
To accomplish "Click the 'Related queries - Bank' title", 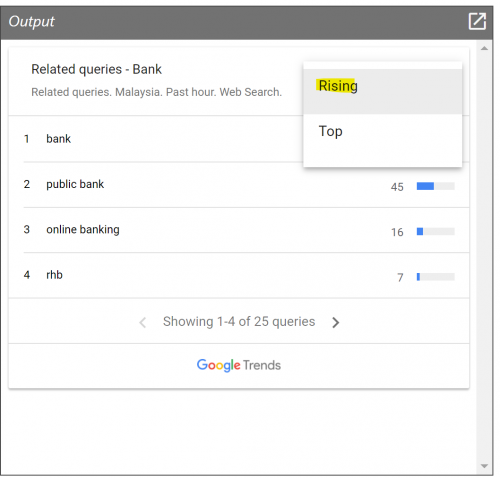I will click(96, 69).
